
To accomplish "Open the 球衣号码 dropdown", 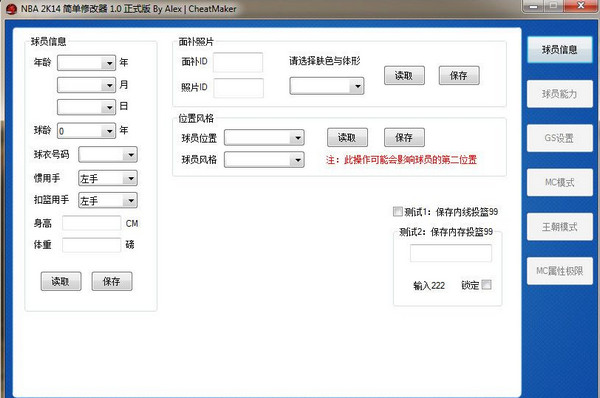I will (108, 155).
